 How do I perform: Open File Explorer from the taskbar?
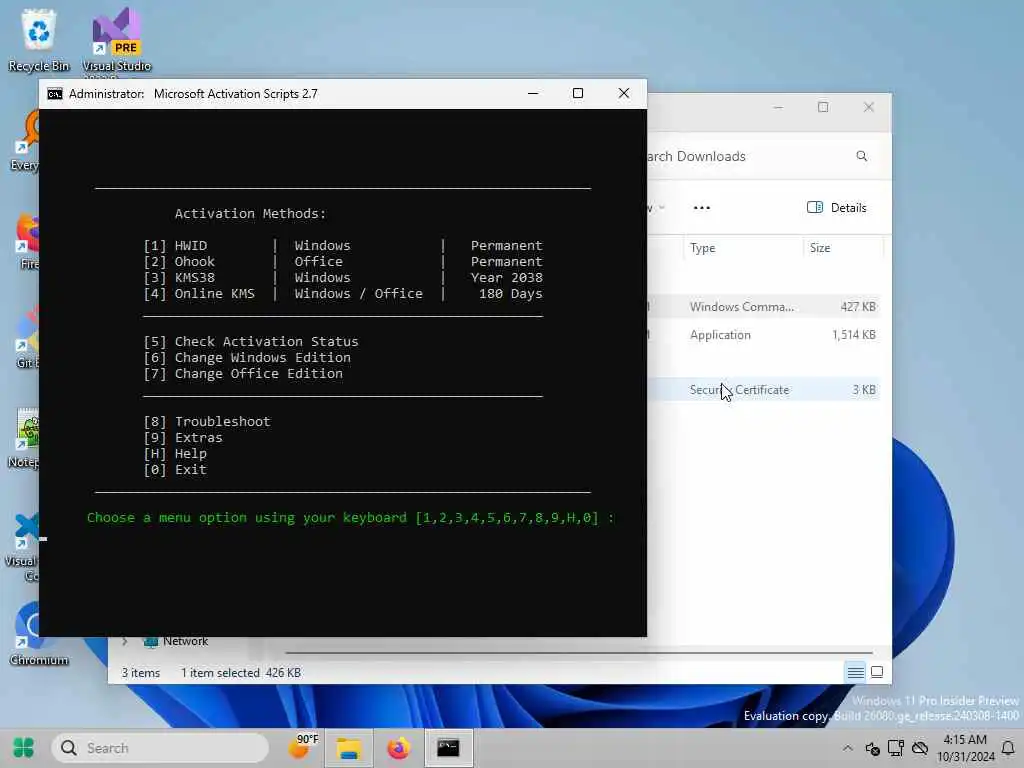pos(349,748)
